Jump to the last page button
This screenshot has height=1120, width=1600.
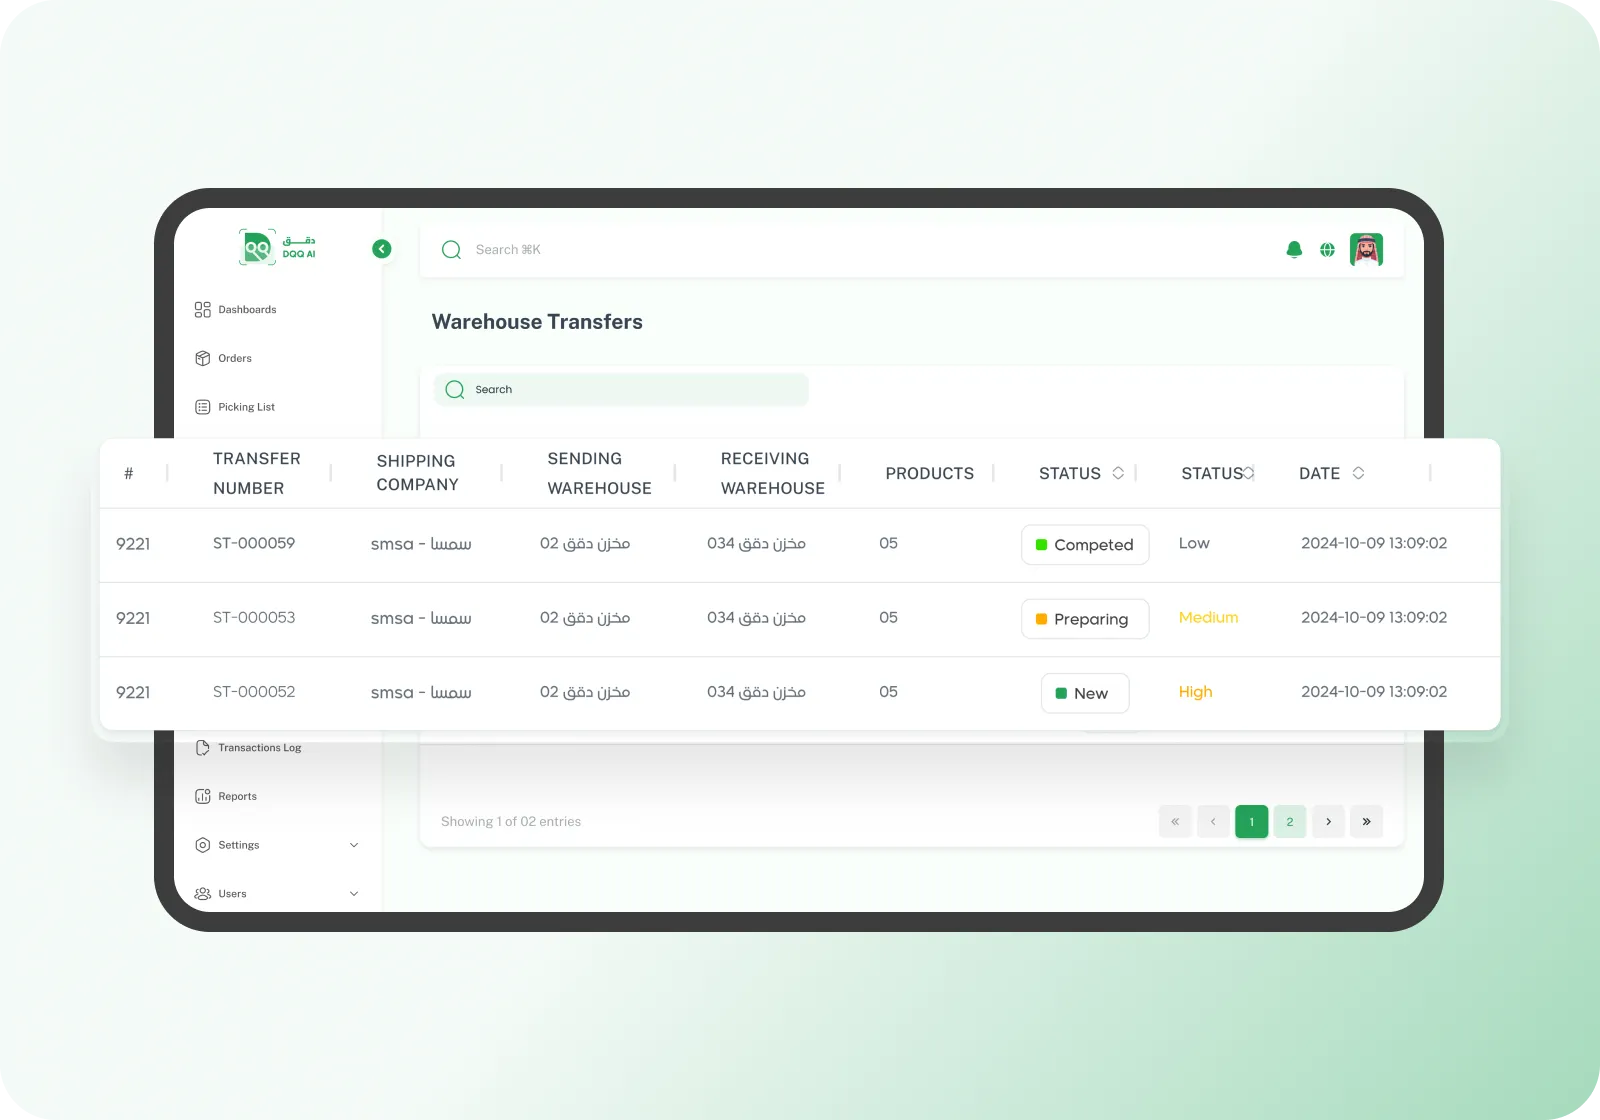(x=1366, y=822)
